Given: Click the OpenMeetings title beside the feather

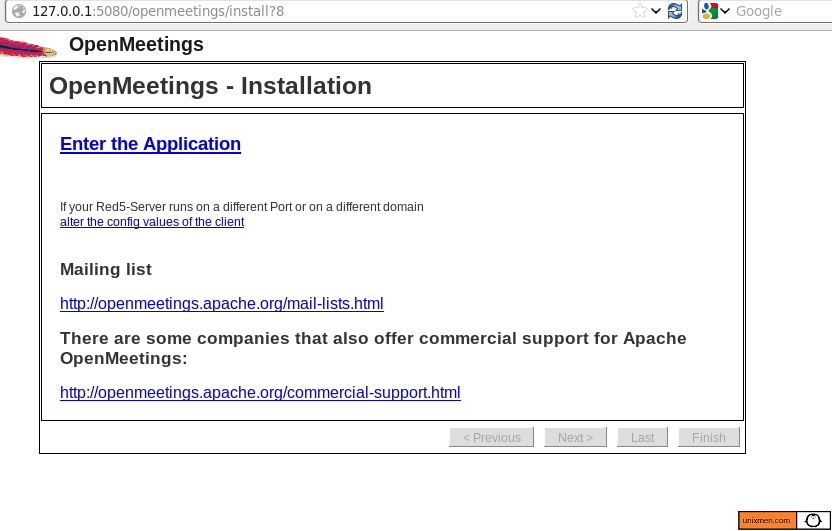Looking at the screenshot, I should tap(136, 45).
